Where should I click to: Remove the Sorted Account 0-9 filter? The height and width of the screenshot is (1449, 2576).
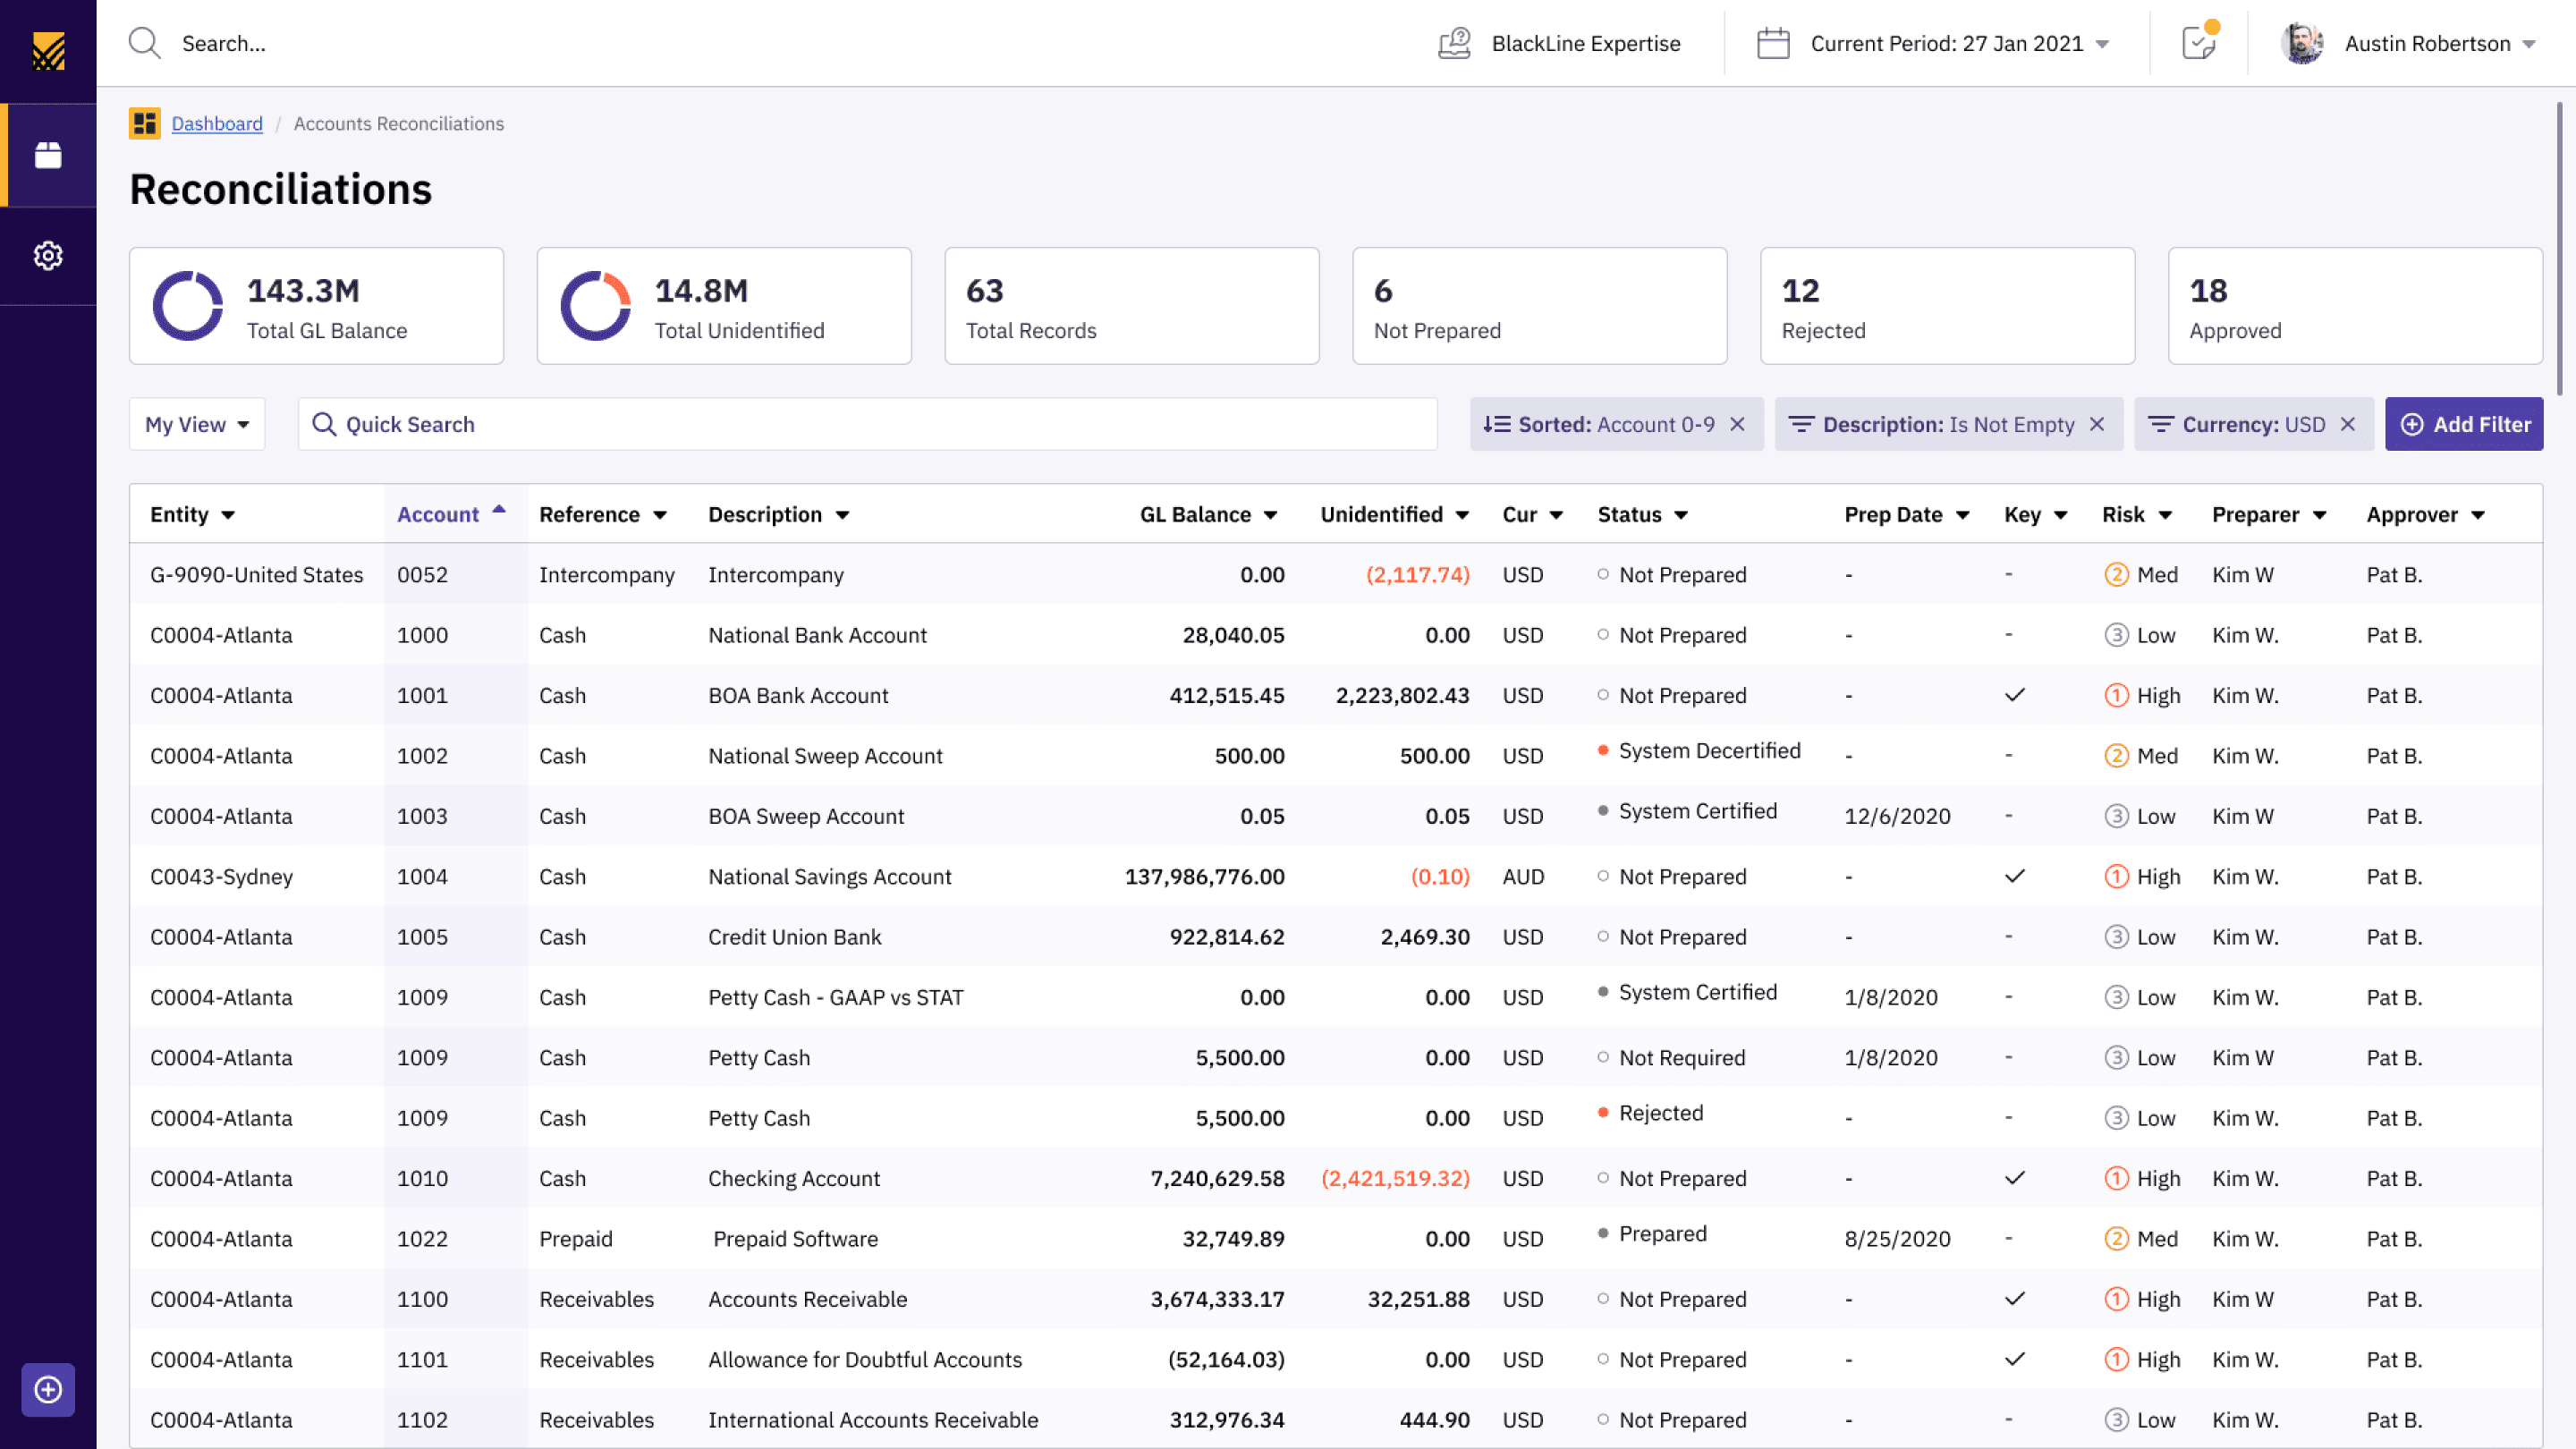tap(1738, 424)
